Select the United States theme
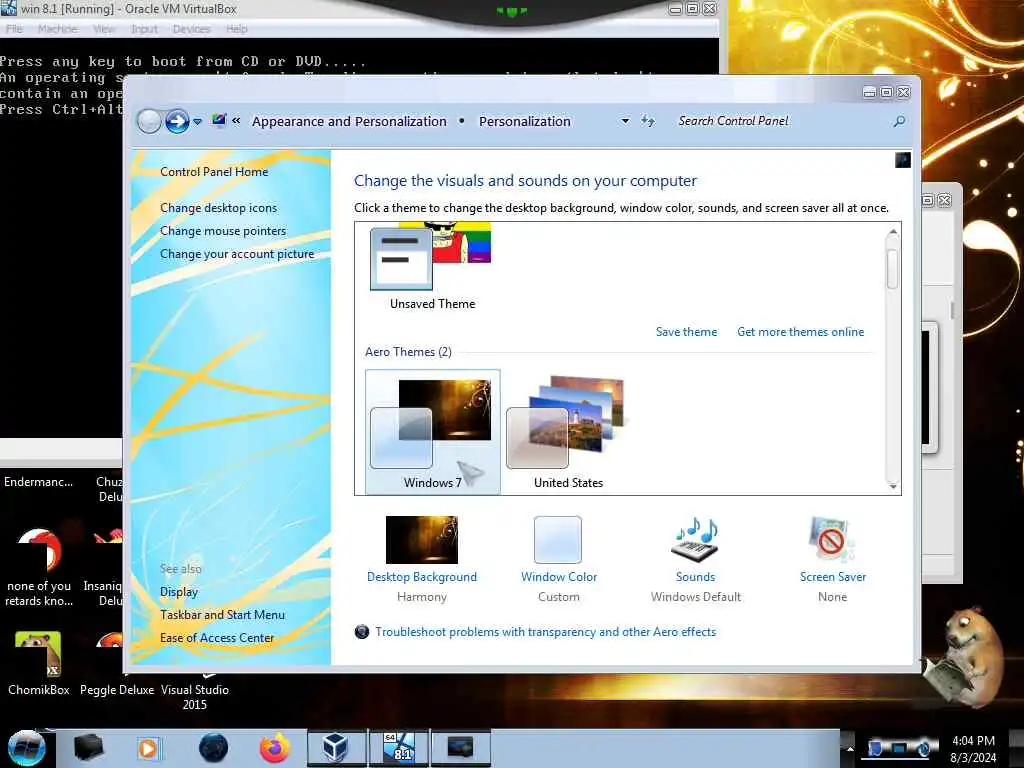Viewport: 1024px width, 768px height. click(x=568, y=432)
